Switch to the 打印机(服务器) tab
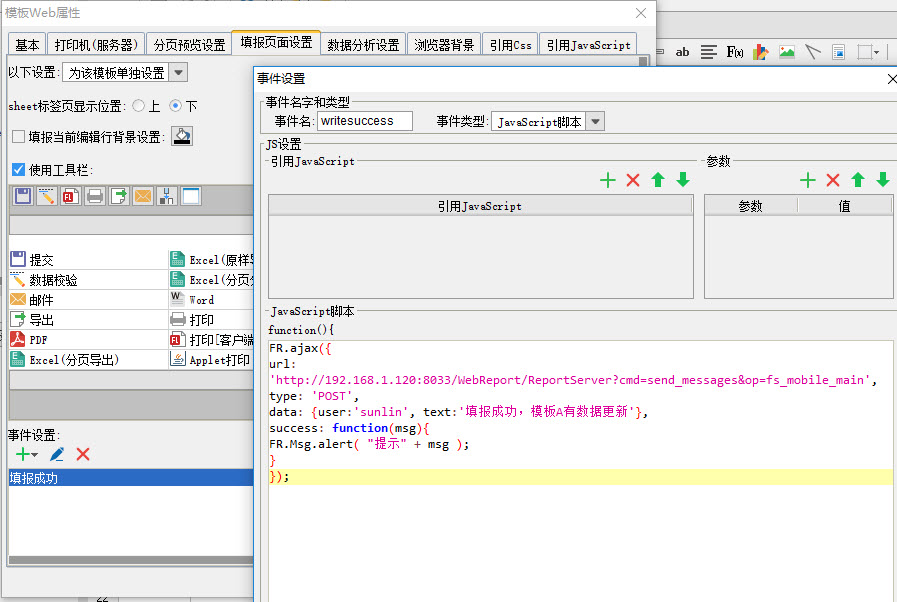The image size is (897, 602). (96, 45)
